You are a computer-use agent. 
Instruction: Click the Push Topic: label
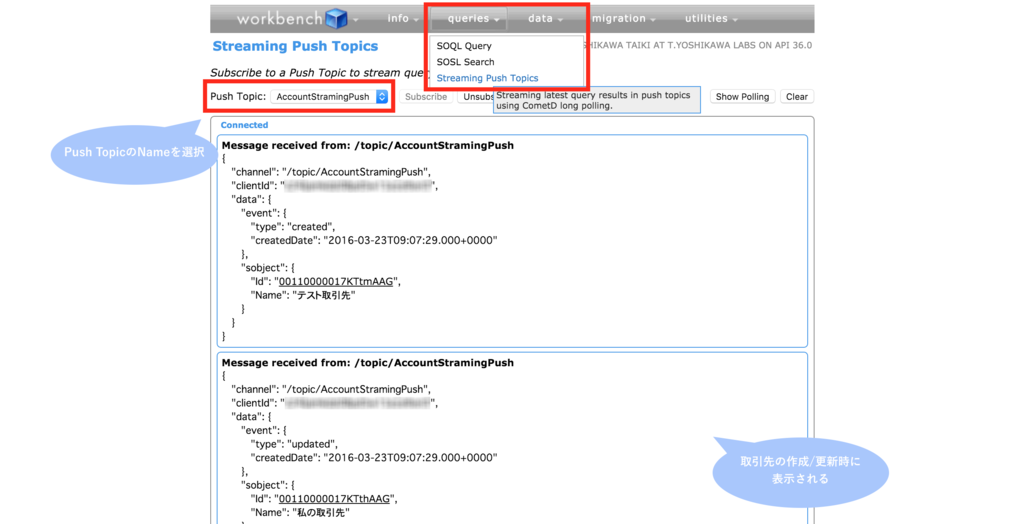point(238,97)
